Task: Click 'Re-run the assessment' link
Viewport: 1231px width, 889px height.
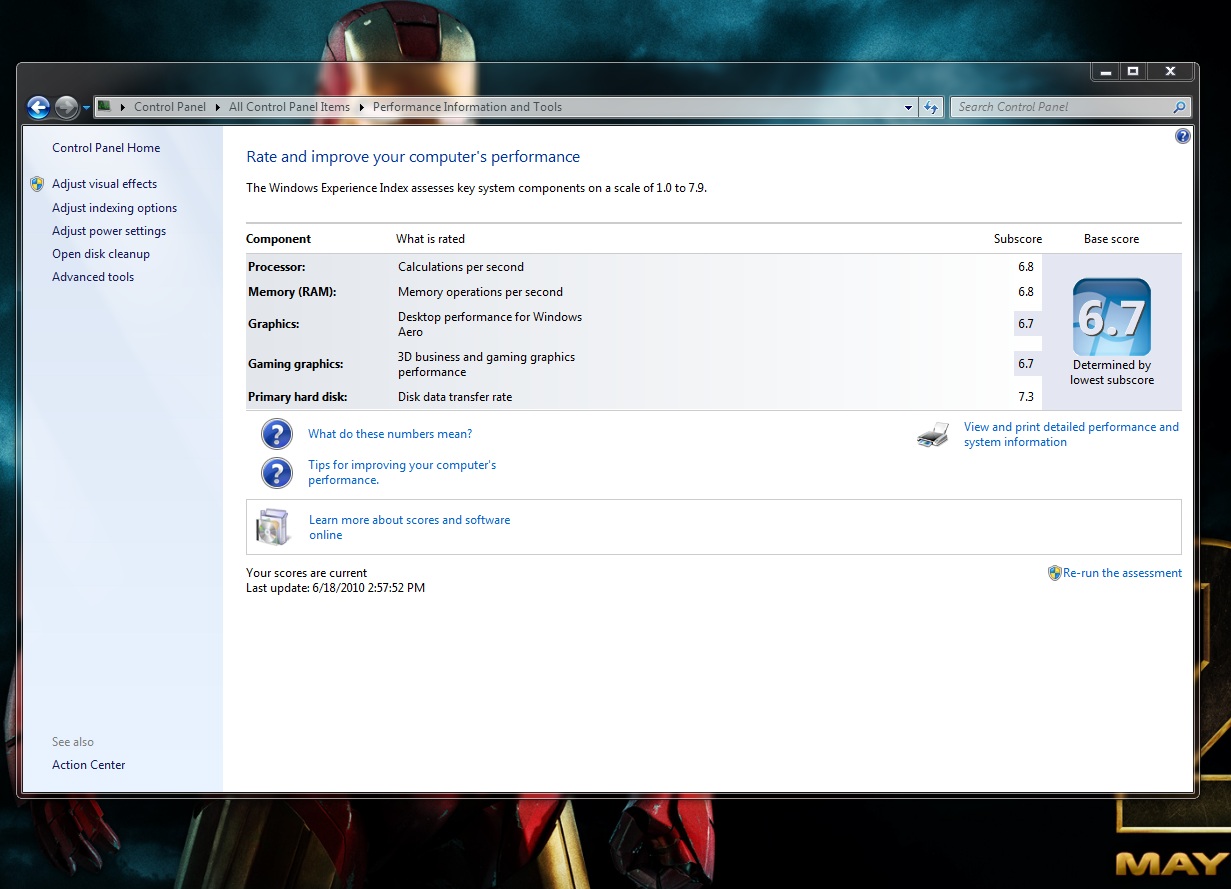Action: (1122, 573)
